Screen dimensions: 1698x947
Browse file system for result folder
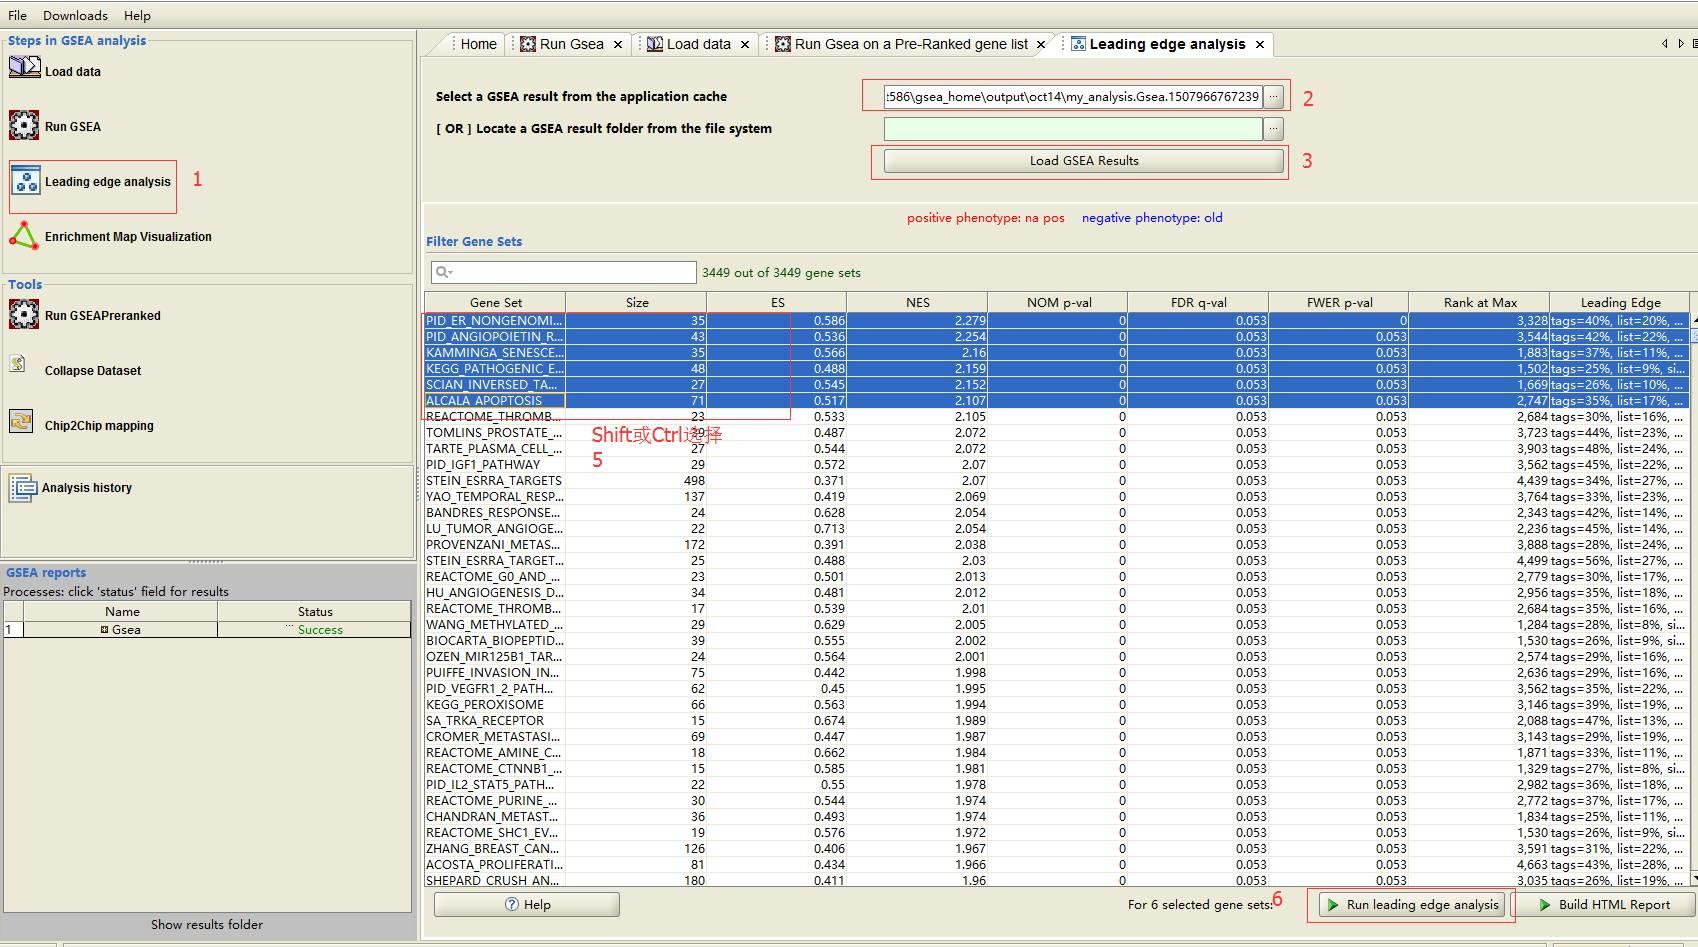(1273, 128)
